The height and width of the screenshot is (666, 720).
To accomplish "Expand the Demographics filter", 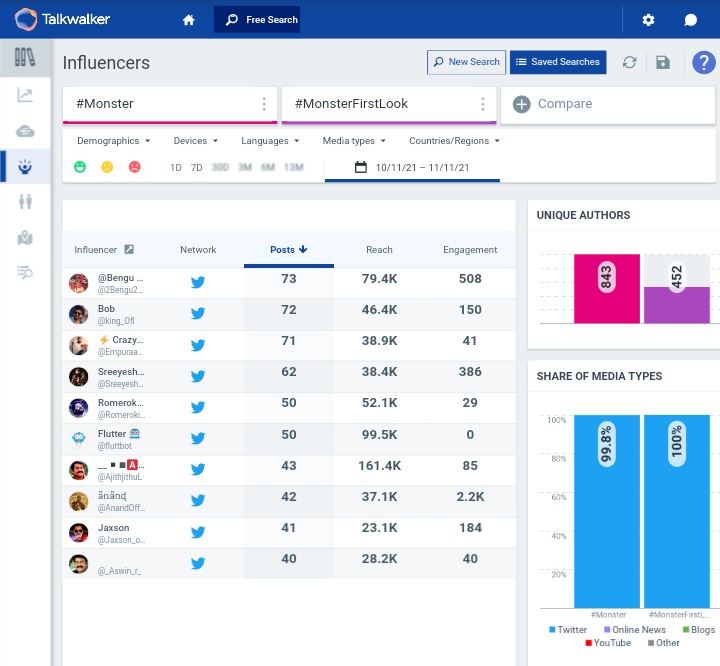I will 113,141.
